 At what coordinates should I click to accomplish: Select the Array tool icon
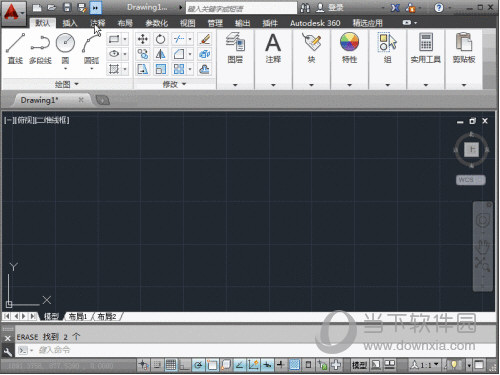pyautogui.click(x=179, y=69)
